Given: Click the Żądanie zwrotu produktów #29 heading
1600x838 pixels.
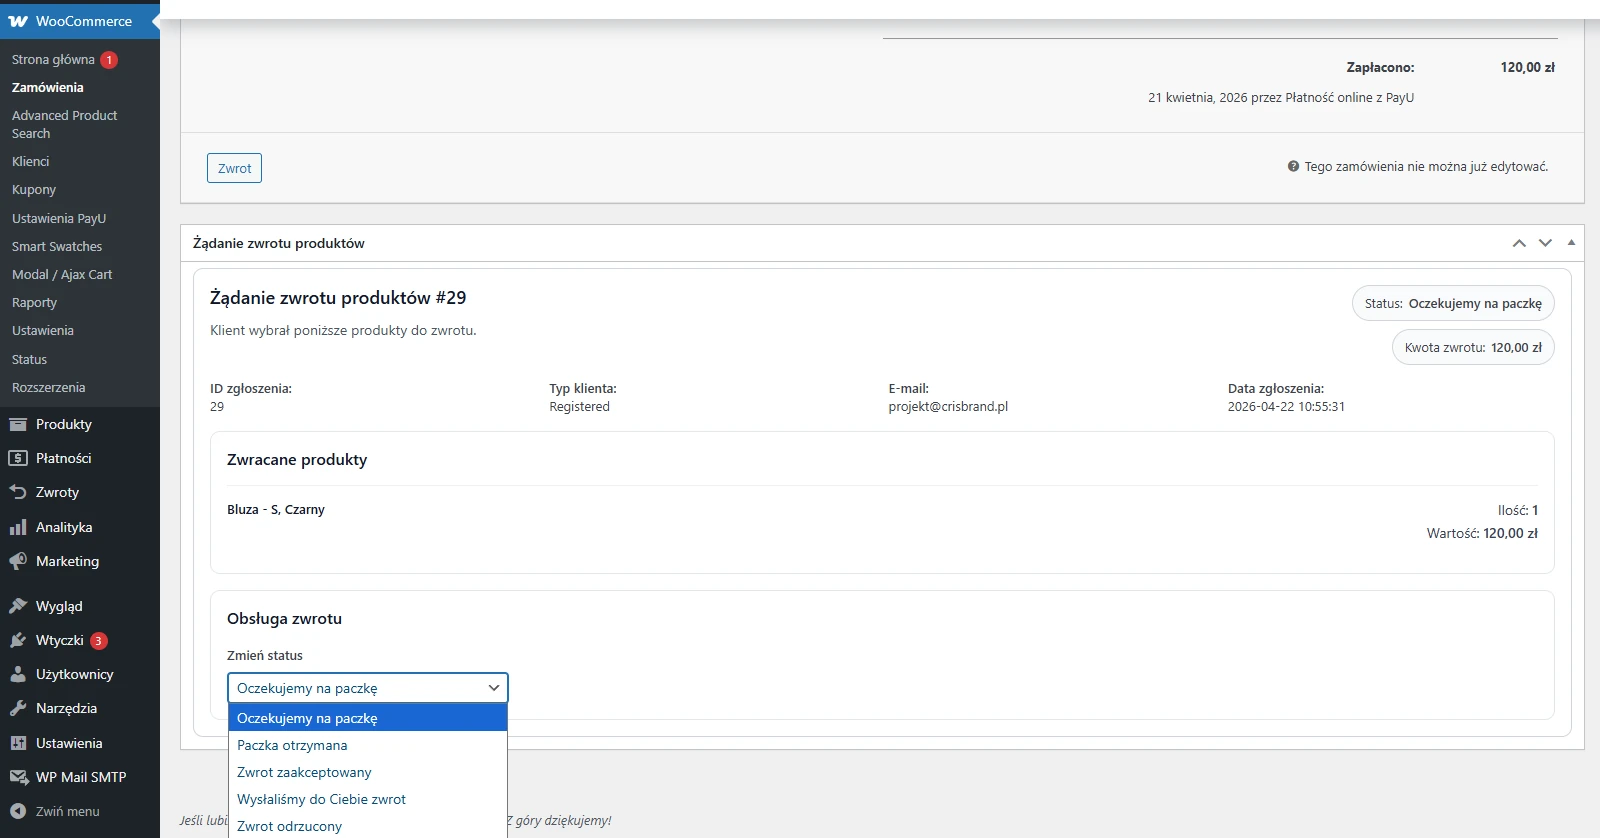Looking at the screenshot, I should (x=338, y=297).
